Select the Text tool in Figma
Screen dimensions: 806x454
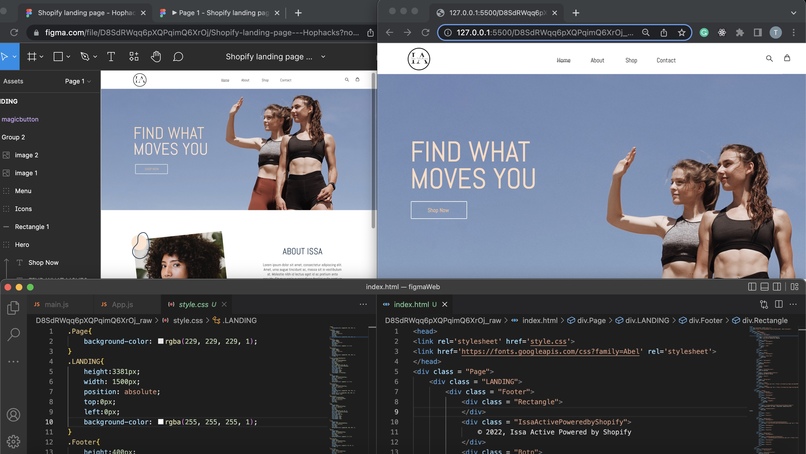pyautogui.click(x=111, y=57)
